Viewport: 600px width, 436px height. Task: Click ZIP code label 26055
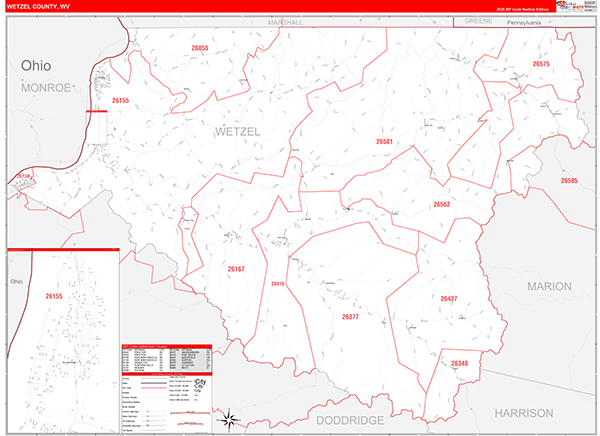(200, 48)
